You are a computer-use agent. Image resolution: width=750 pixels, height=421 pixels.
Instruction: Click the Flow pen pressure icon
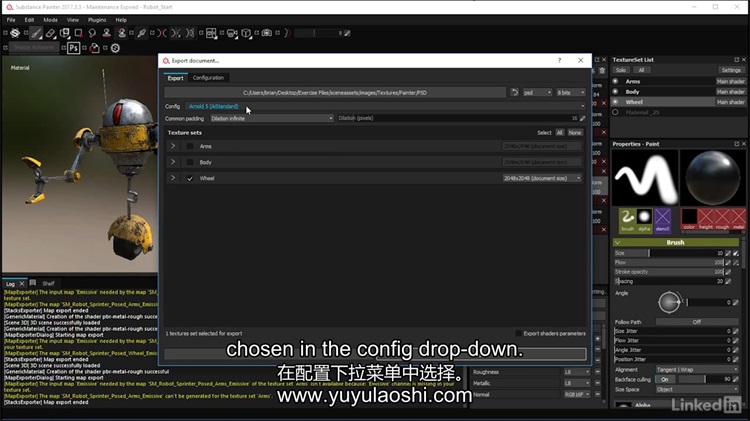pyautogui.click(x=736, y=263)
